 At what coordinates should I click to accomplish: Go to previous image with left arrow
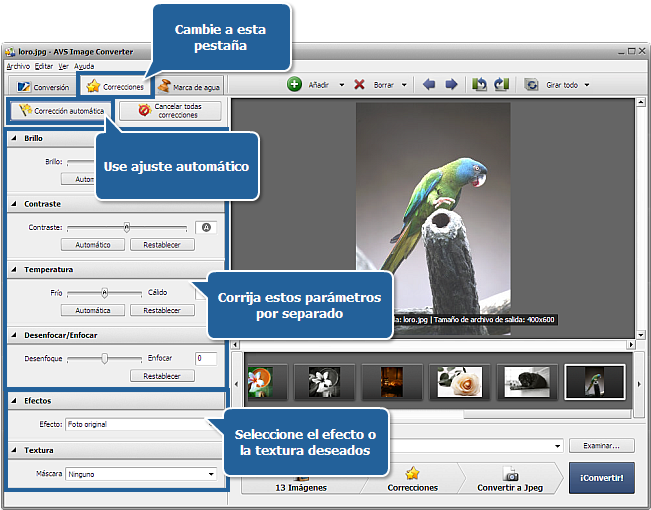click(429, 85)
